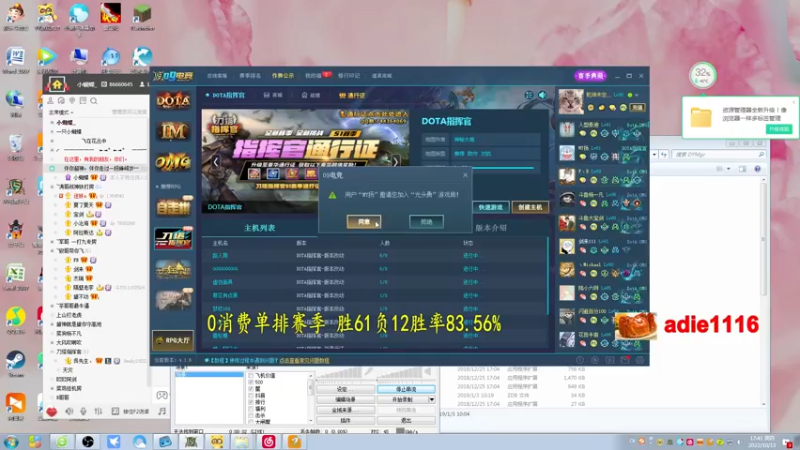The width and height of the screenshot is (800, 450).
Task: Toggle the topmost source checkbox in OBS list
Action: point(251,376)
